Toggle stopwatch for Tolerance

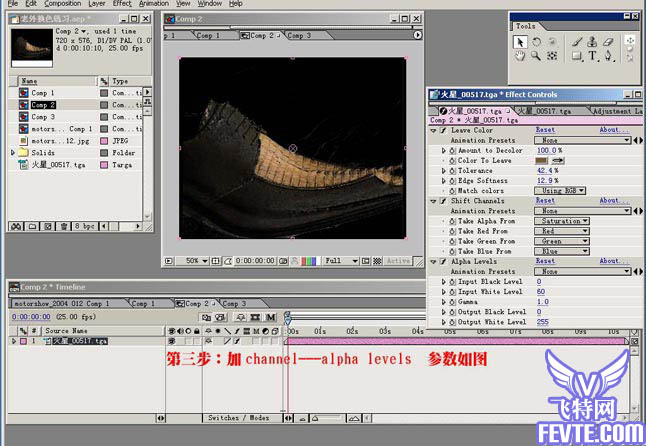coord(452,171)
